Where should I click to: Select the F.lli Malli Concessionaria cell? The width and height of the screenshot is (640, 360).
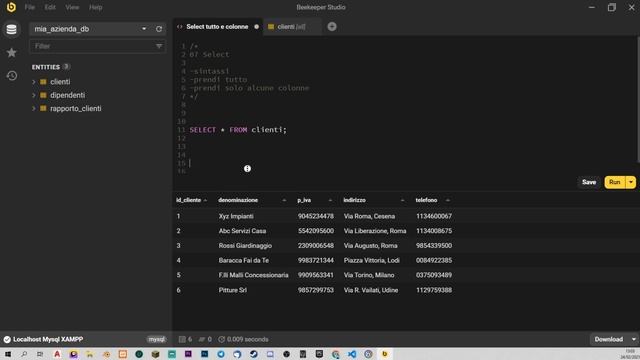(x=253, y=275)
